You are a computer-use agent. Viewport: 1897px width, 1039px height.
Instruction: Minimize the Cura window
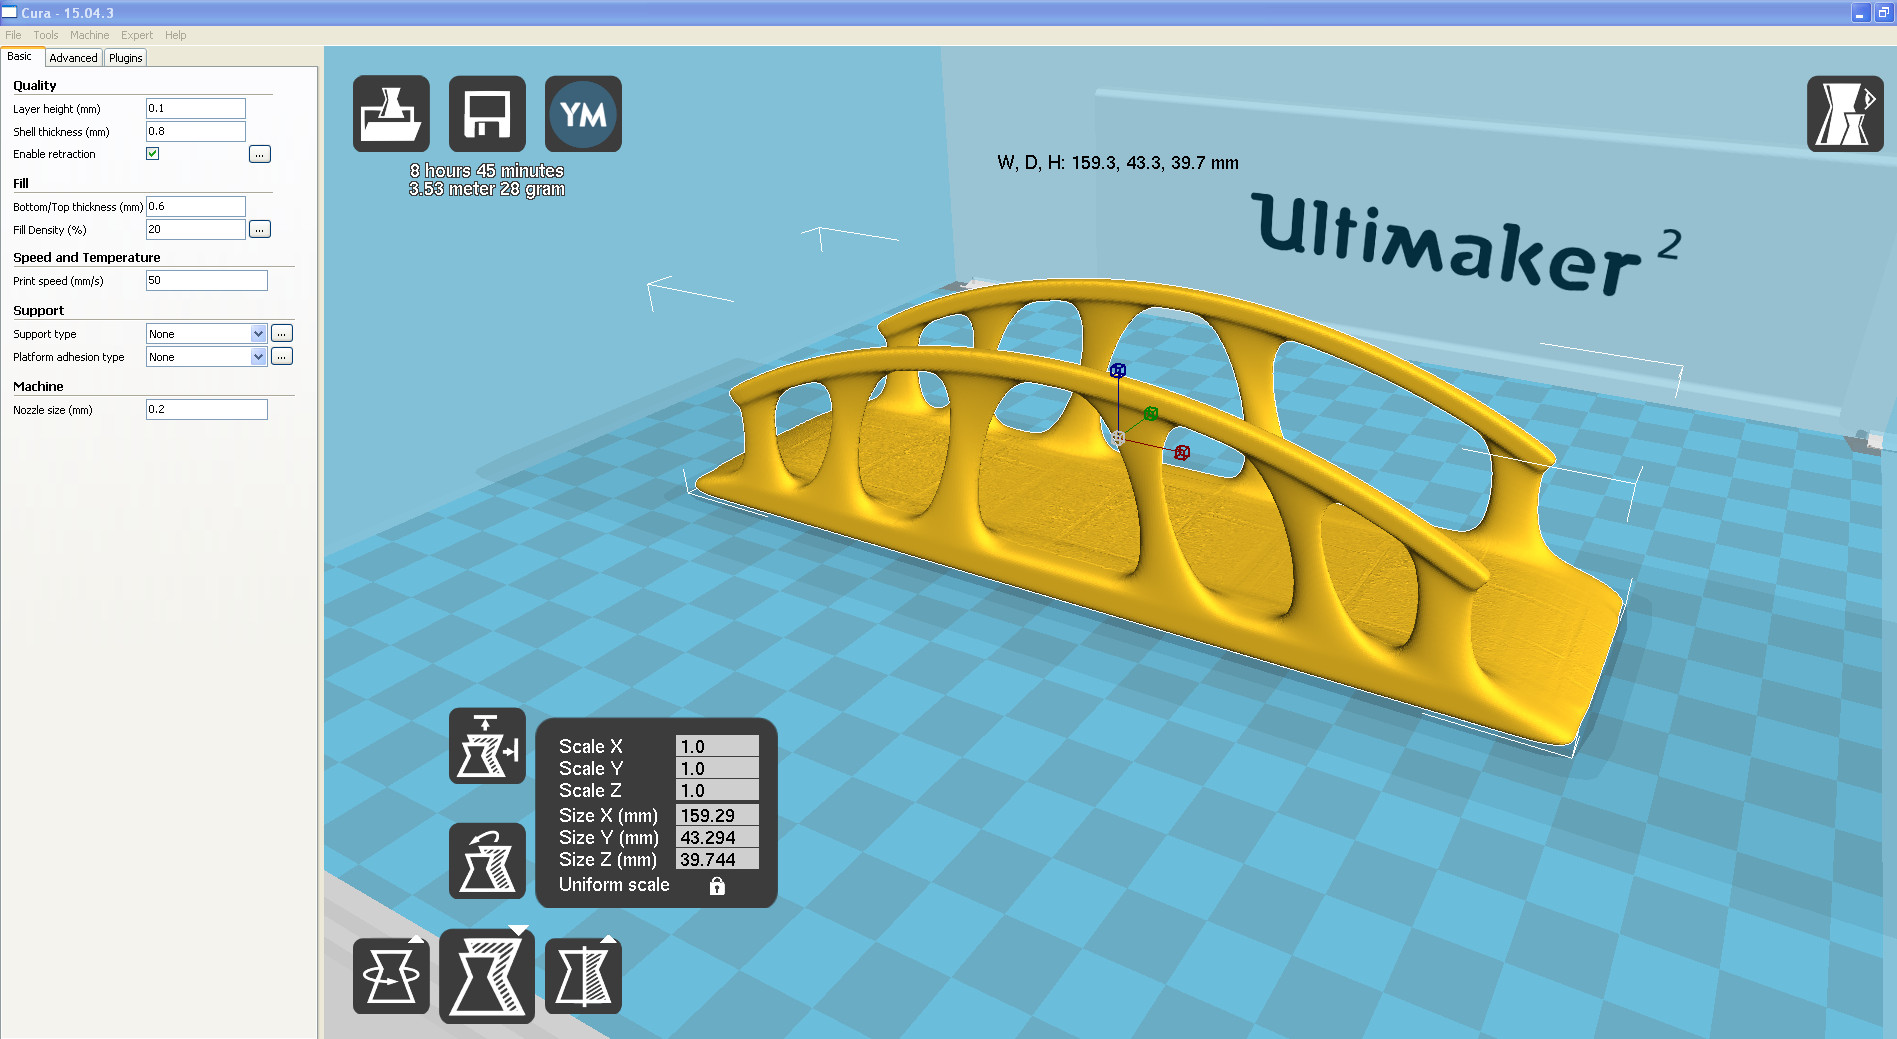(x=1860, y=13)
